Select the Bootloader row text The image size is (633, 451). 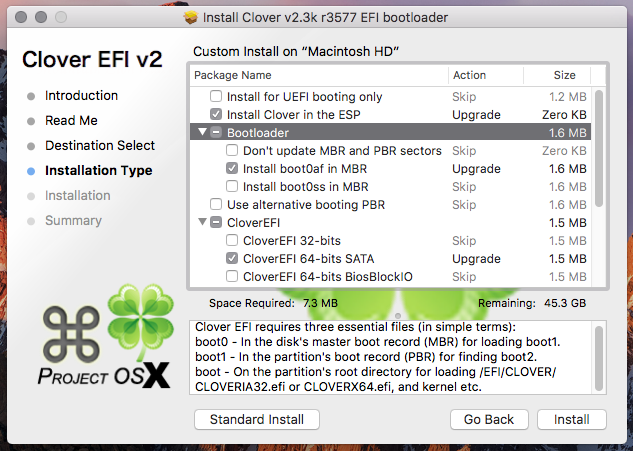click(258, 133)
